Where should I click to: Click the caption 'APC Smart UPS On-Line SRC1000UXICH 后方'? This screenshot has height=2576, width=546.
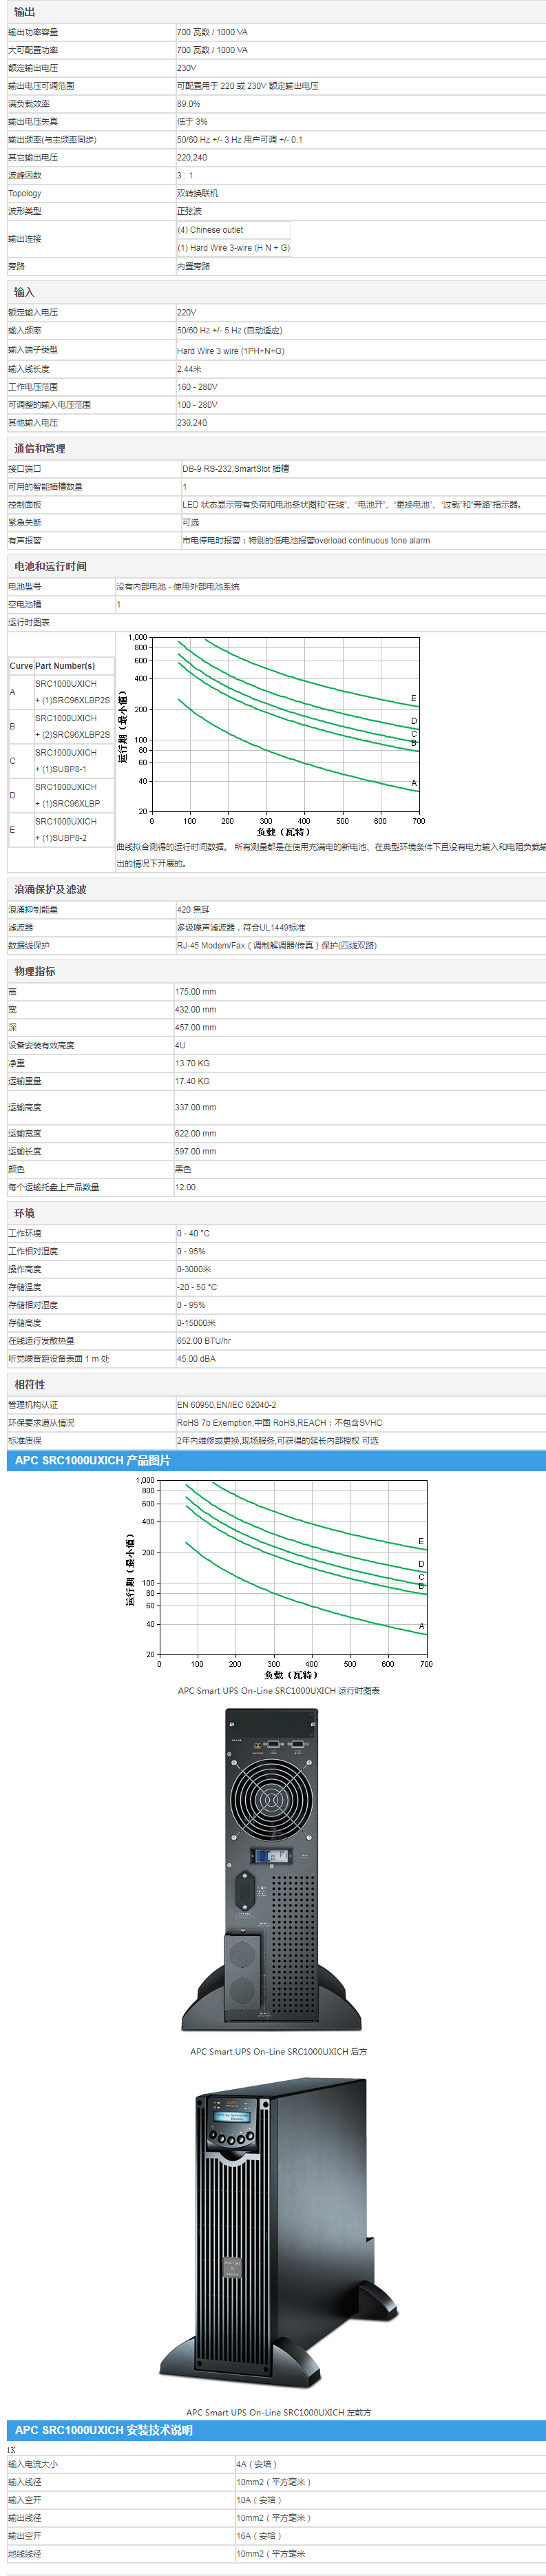(278, 2051)
